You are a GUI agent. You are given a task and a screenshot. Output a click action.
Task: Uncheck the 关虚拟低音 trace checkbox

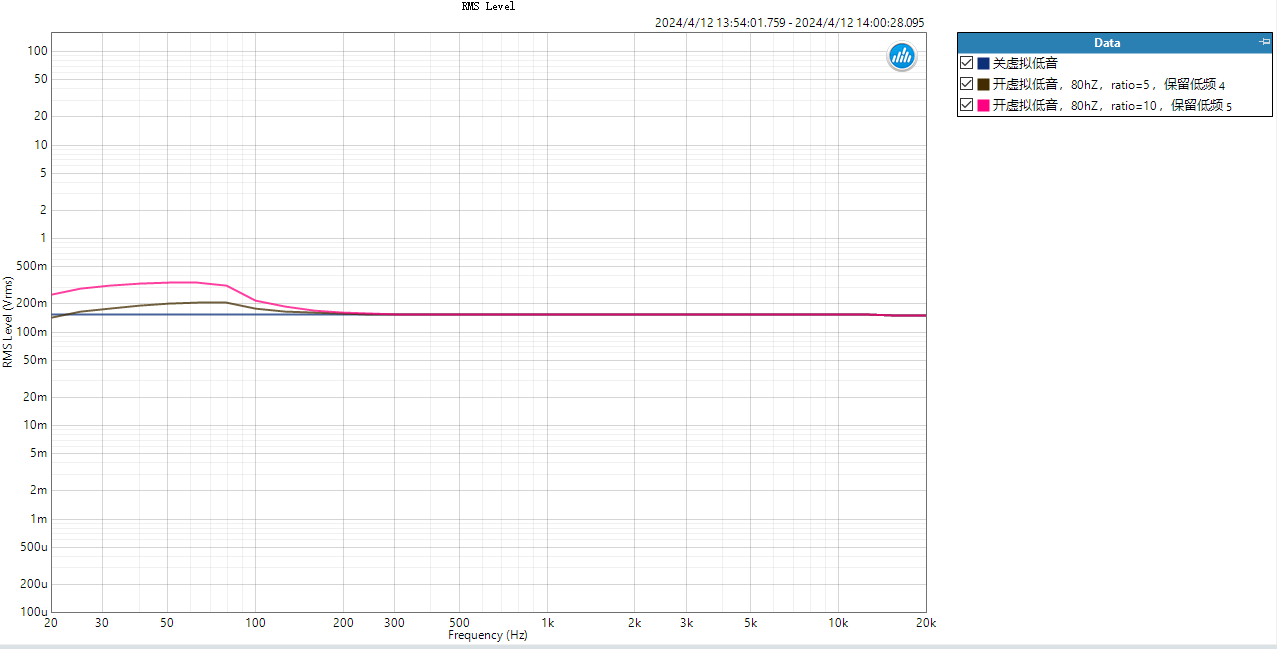coord(967,63)
